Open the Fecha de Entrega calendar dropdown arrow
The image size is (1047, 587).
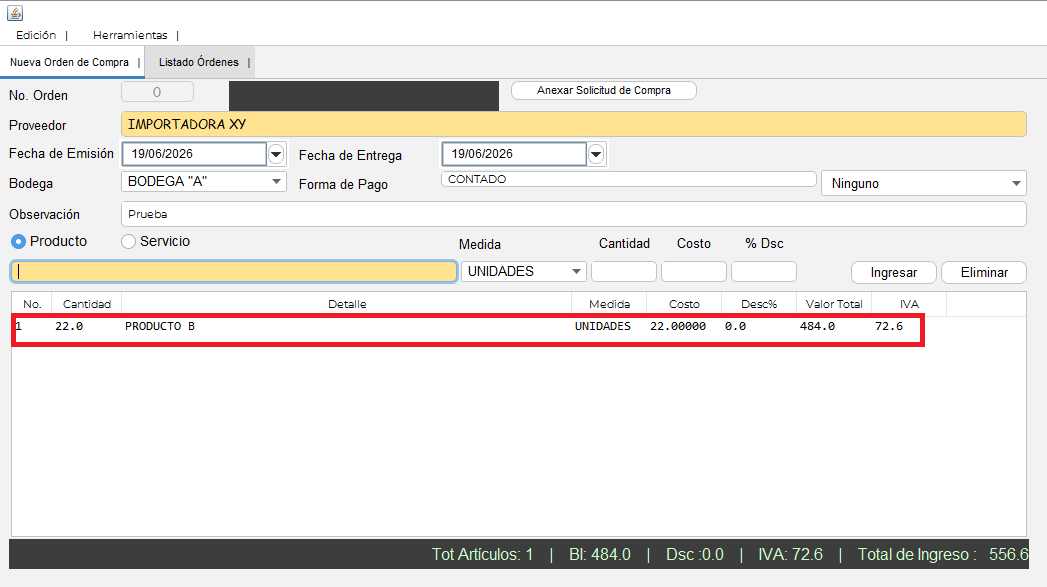tap(596, 154)
